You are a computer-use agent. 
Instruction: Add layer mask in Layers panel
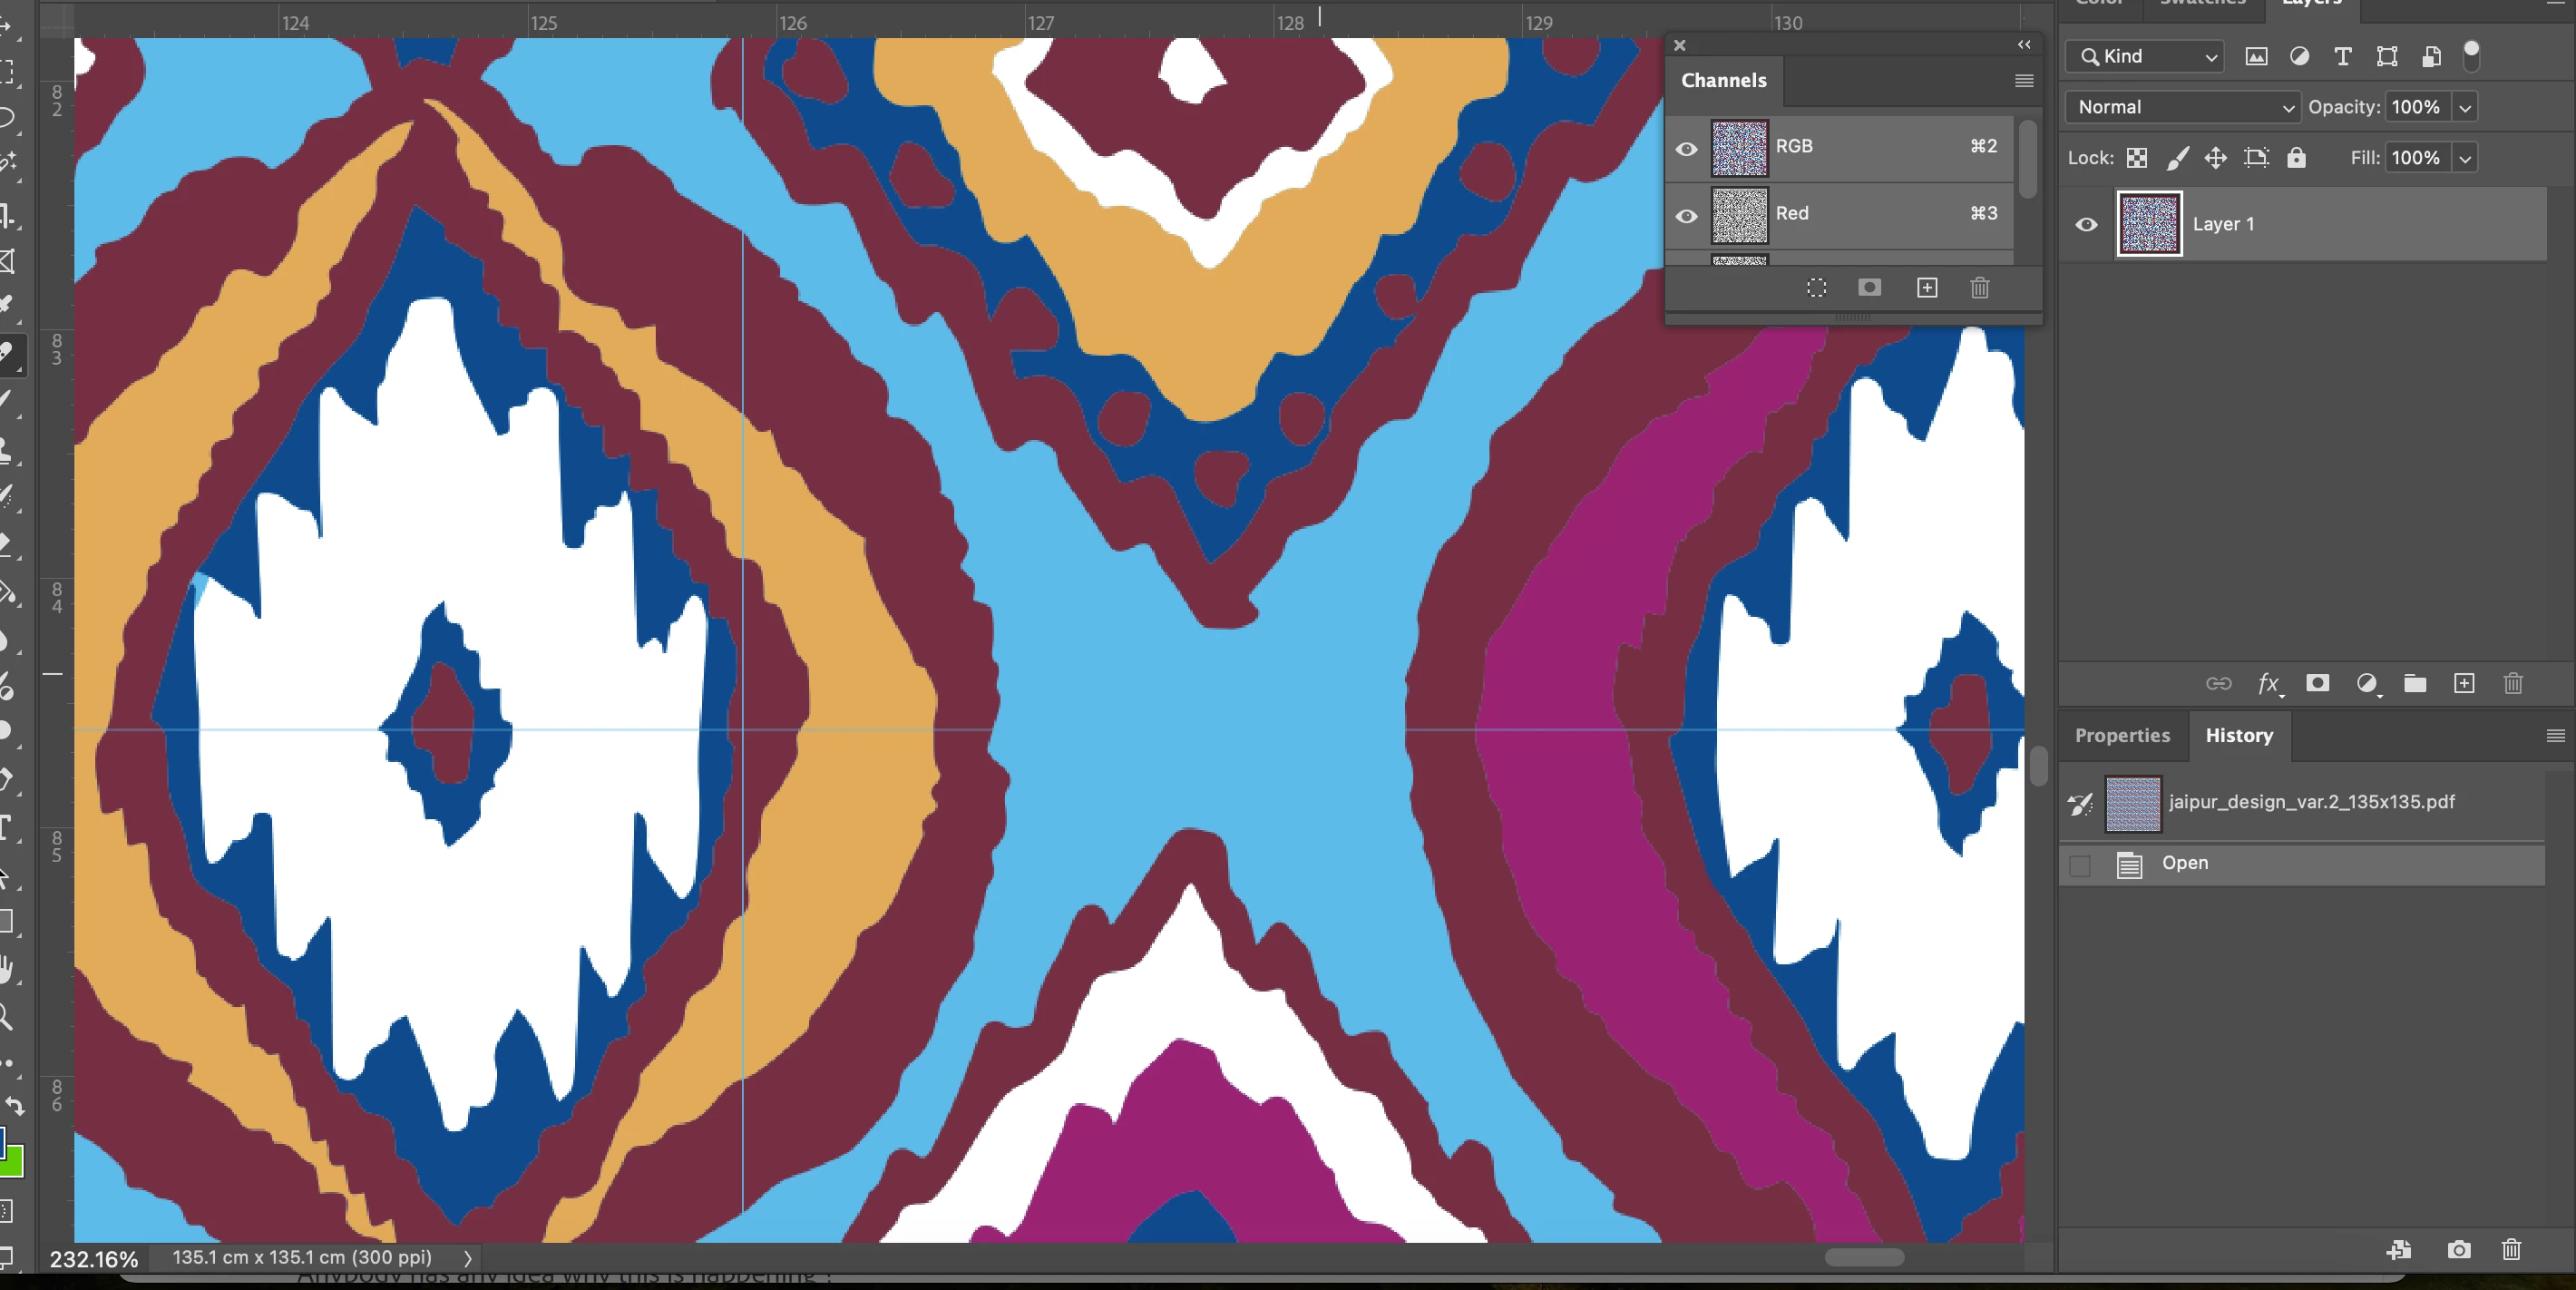(2317, 683)
